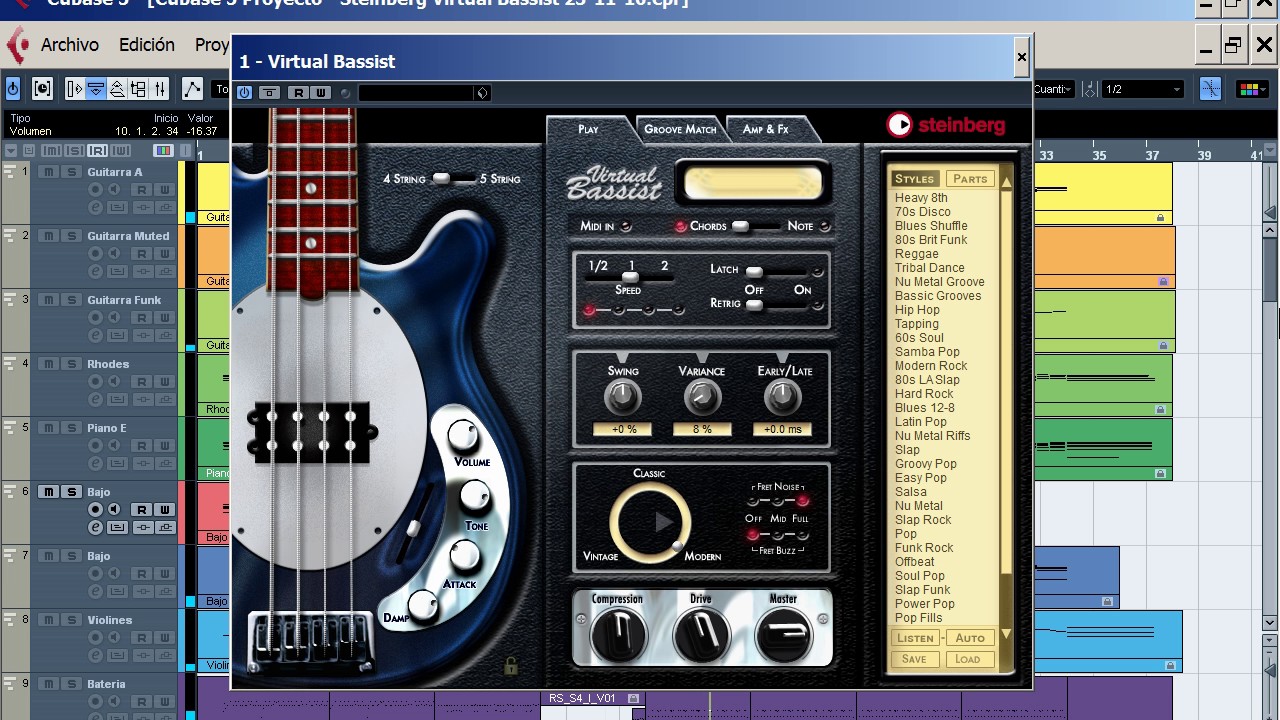The image size is (1280, 720).
Task: Click the global Write automation icon above tracks
Action: [x=121, y=151]
